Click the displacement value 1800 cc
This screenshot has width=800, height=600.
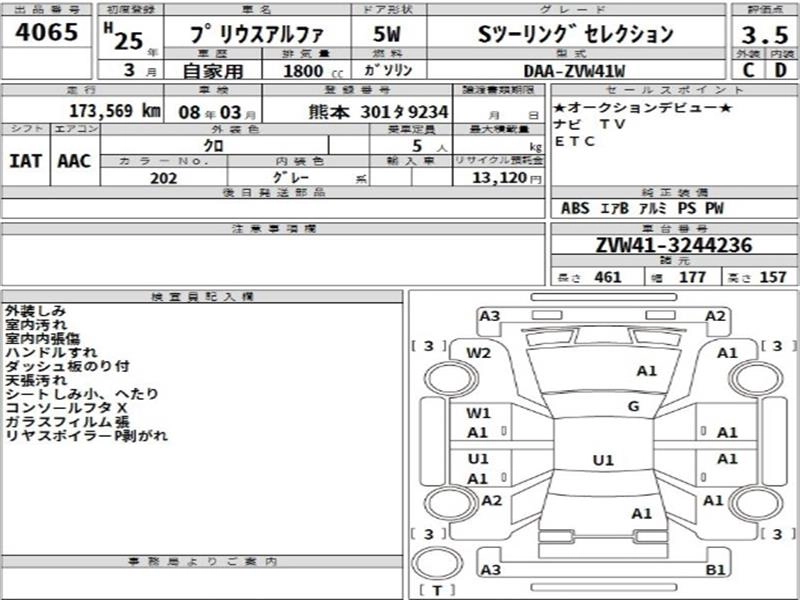(x=313, y=71)
